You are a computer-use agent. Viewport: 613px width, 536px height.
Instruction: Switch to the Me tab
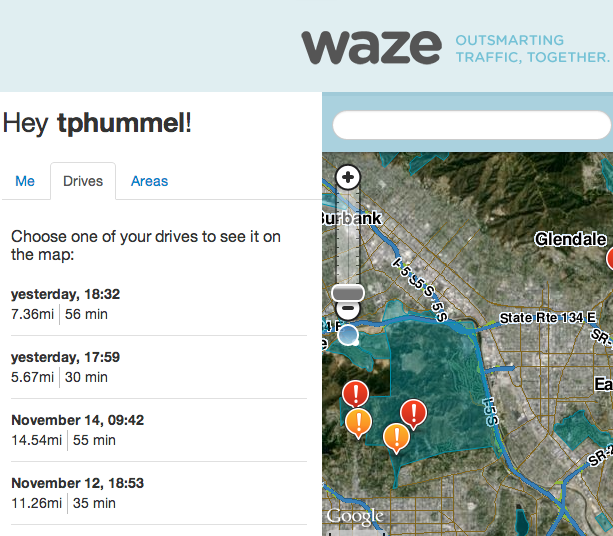pos(25,181)
